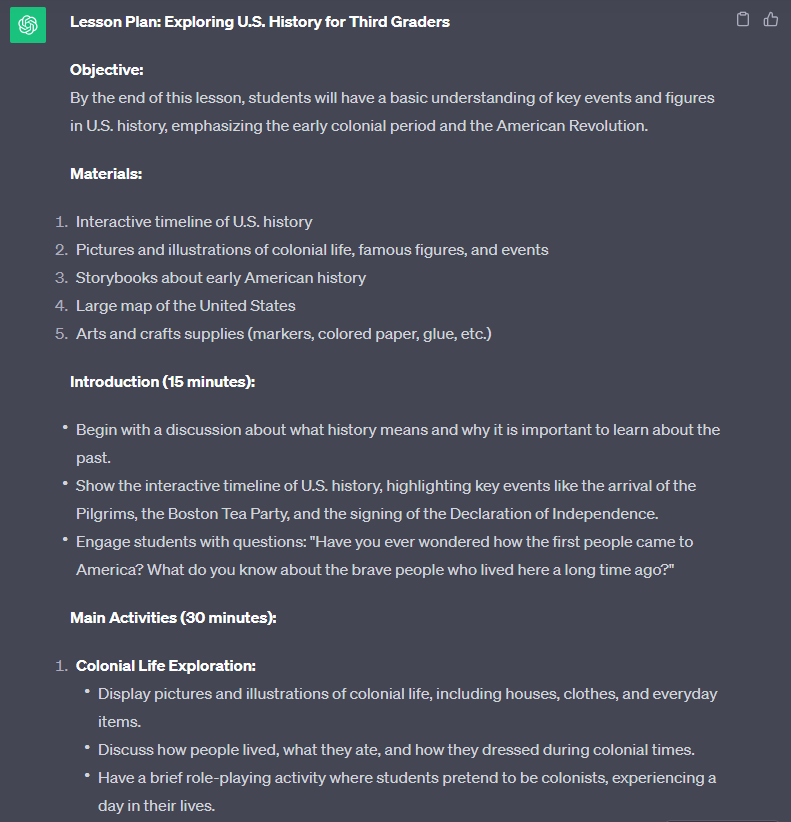This screenshot has width=791, height=822.
Task: Click the Interactive timeline of U.S. history item
Action: point(194,222)
